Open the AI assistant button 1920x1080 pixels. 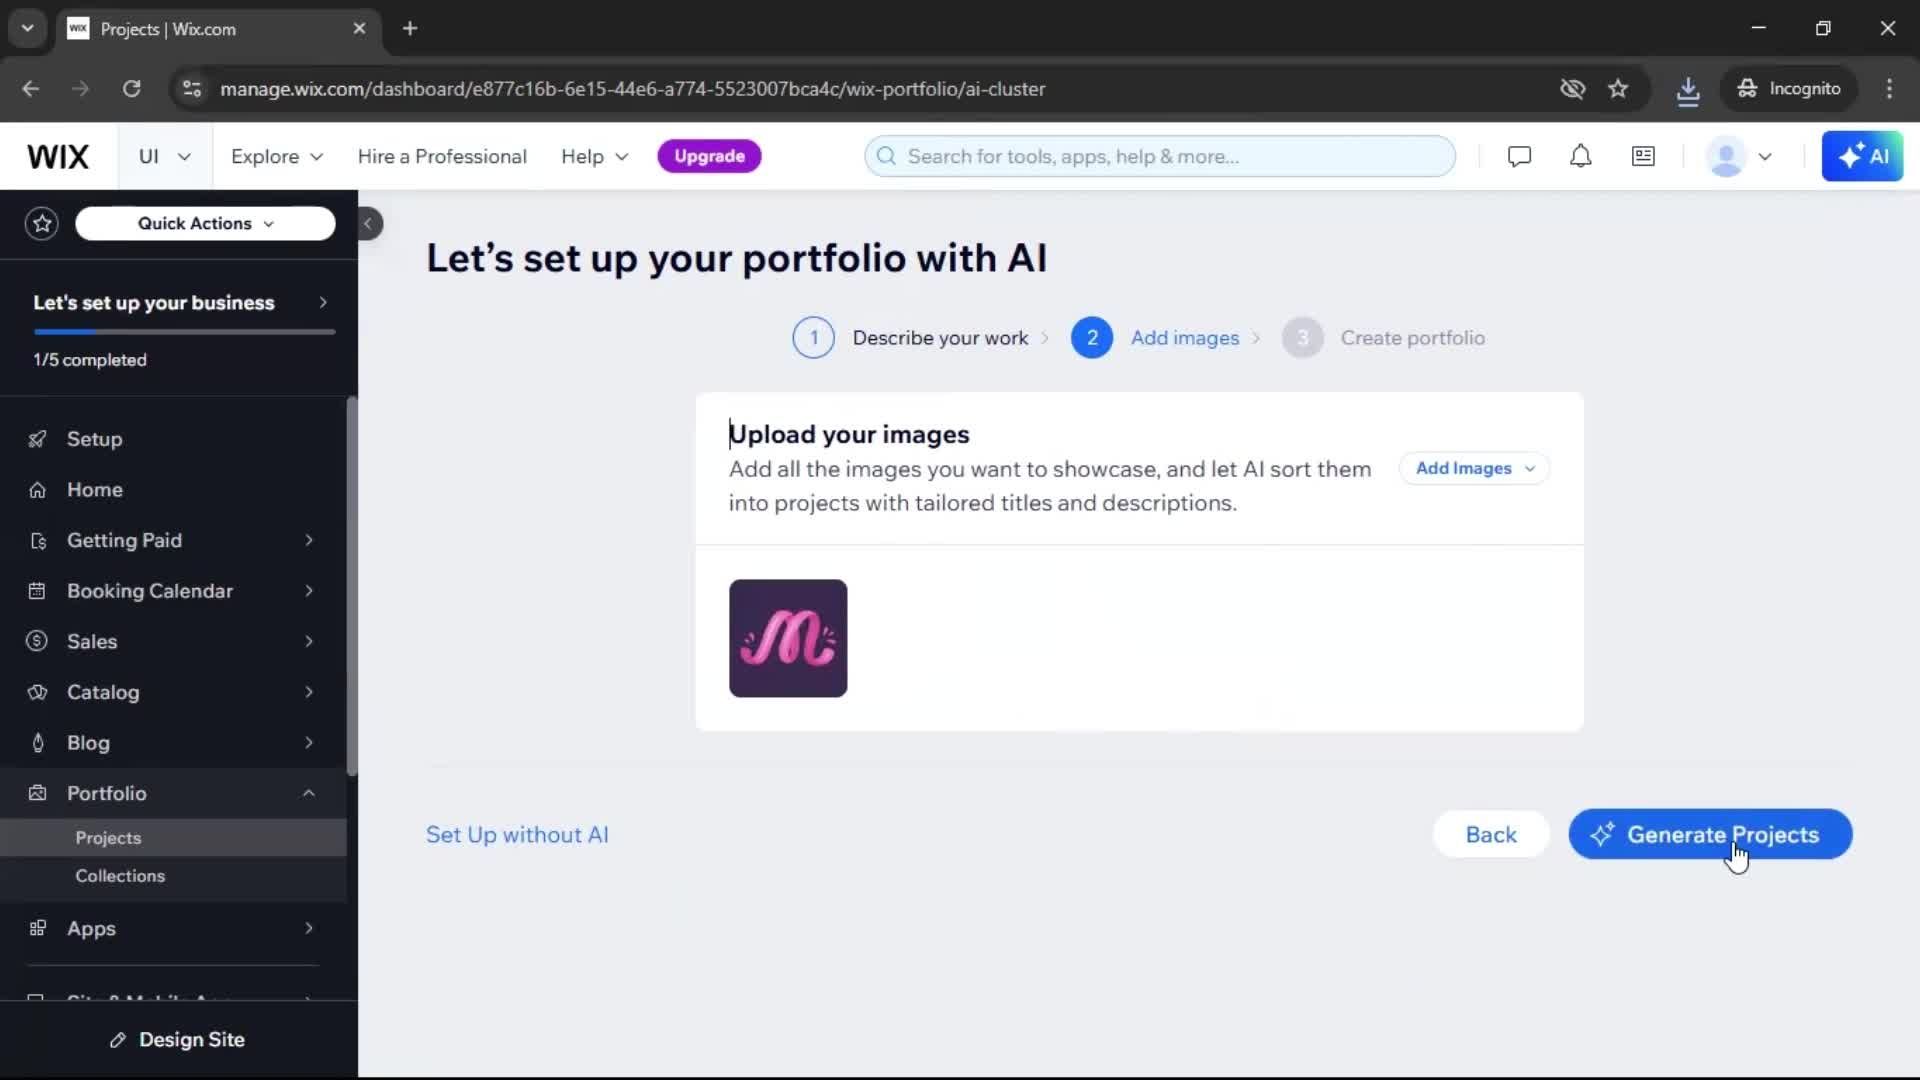[x=1862, y=156]
